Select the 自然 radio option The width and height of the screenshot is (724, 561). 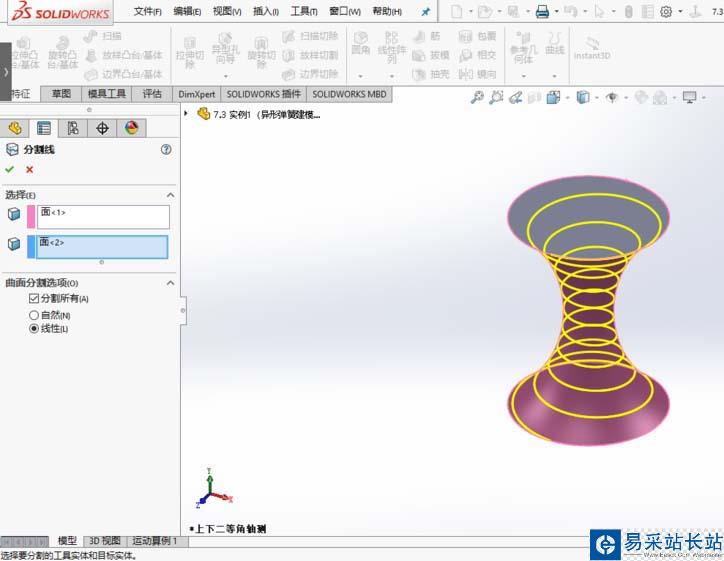pyautogui.click(x=34, y=315)
